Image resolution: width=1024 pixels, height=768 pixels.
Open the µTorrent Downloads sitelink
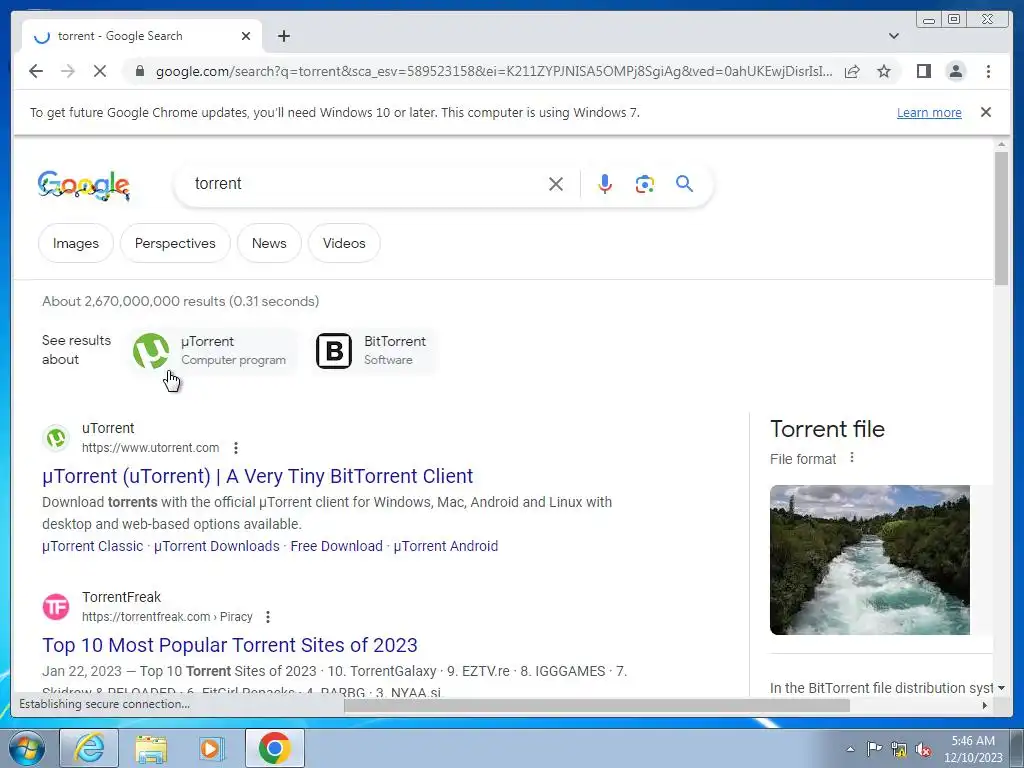(x=216, y=546)
